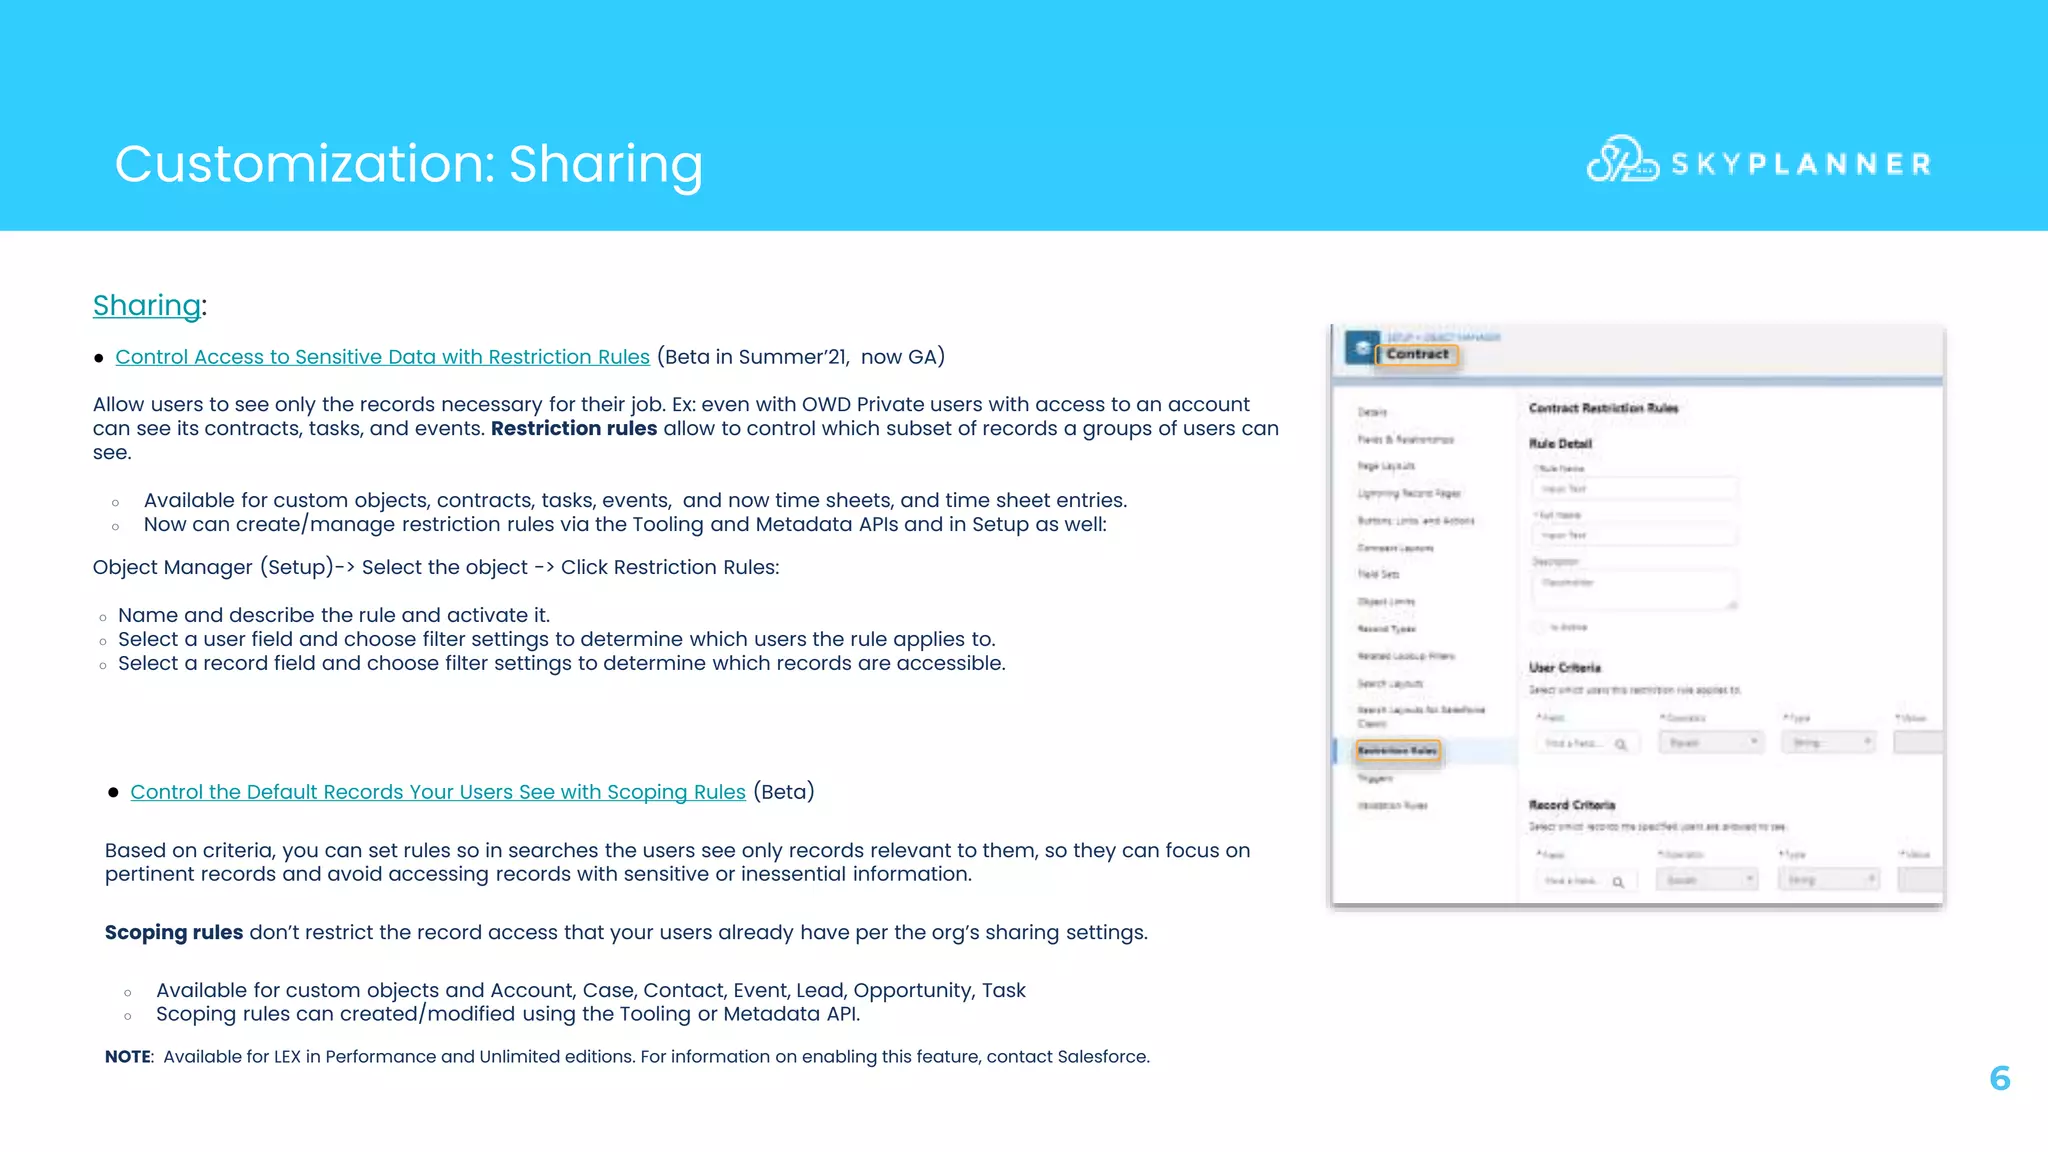2048x1152 pixels.
Task: Click the Rule Detail section heading
Action: coord(1560,444)
